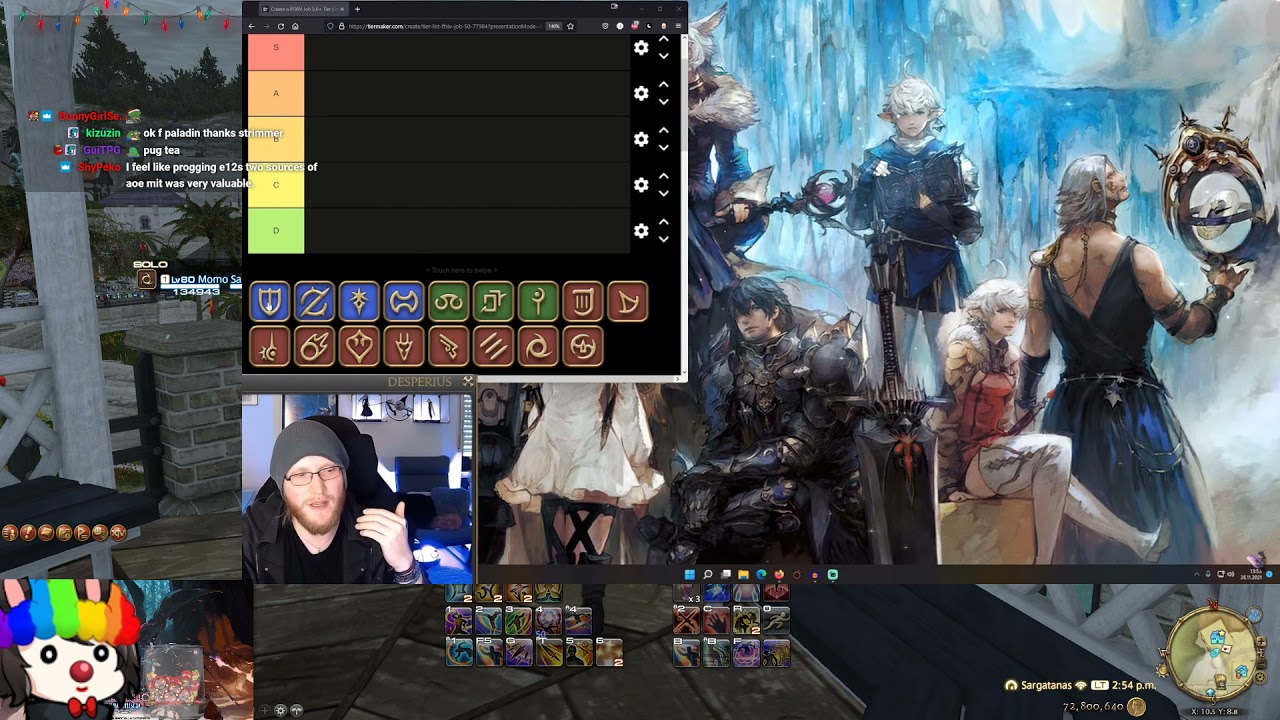Image resolution: width=1280 pixels, height=720 pixels.
Task: Select the green D tier label
Action: (x=276, y=231)
